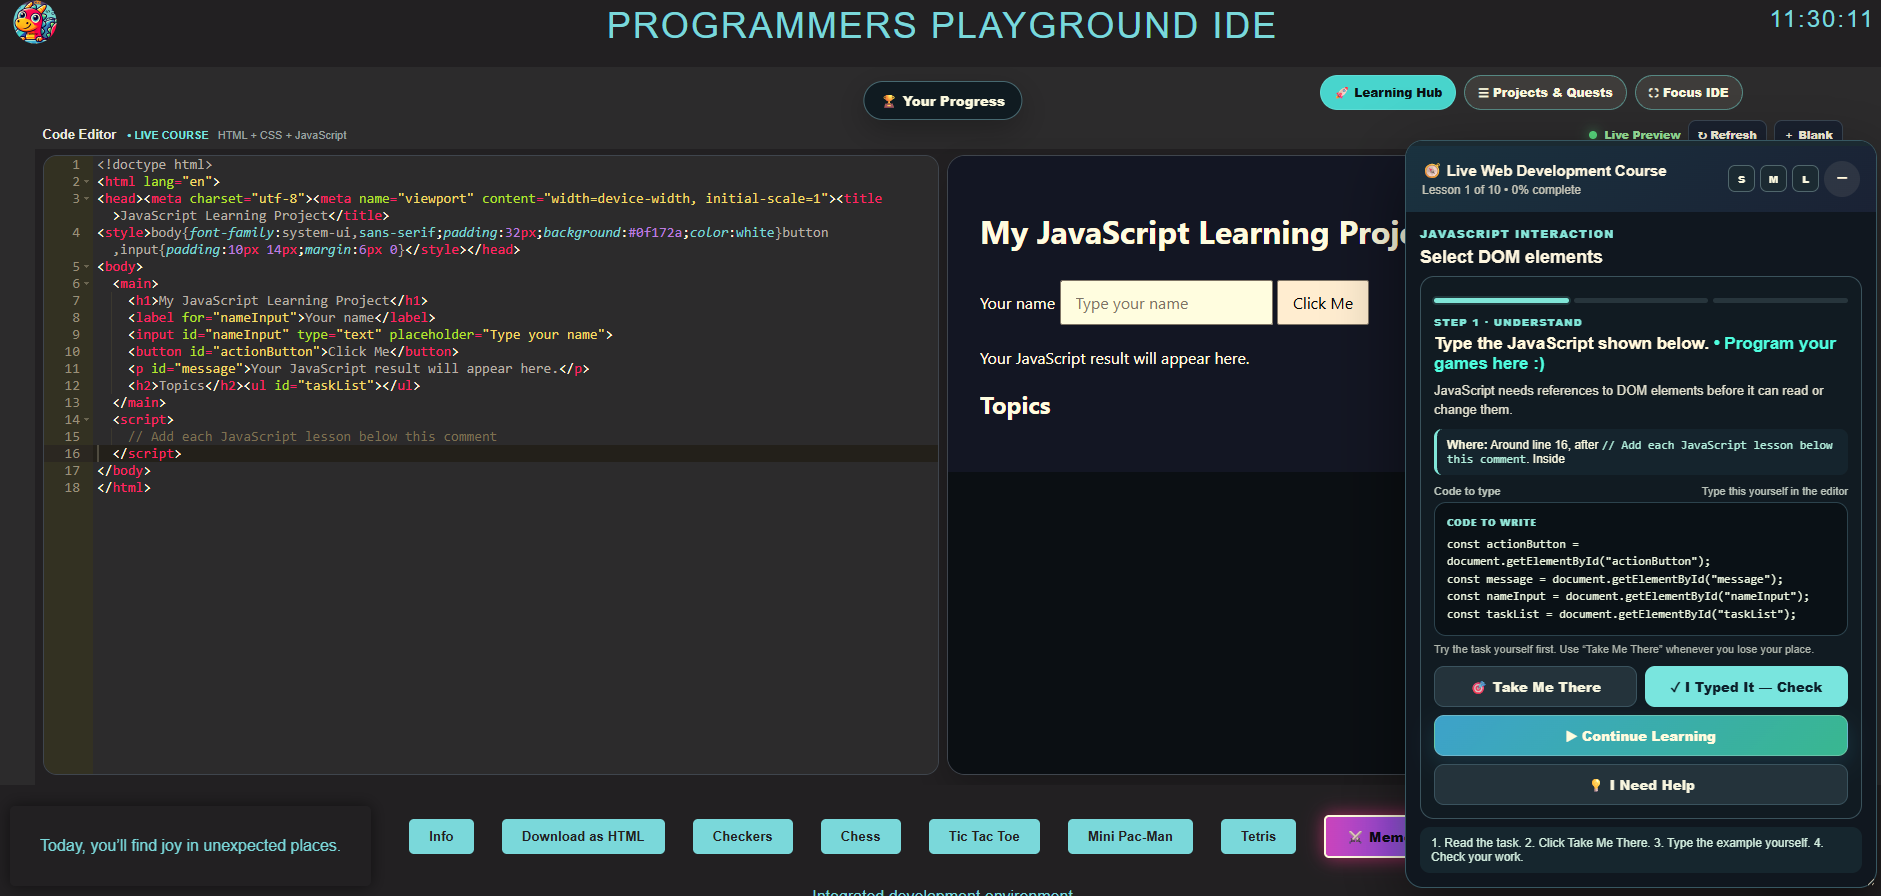Launch the Checkers game
Viewport: 1881px width, 896px height.
click(x=743, y=837)
